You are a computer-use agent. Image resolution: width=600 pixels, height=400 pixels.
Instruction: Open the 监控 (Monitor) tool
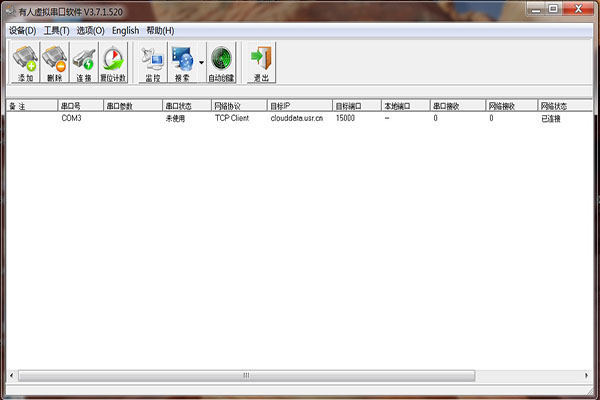pos(151,62)
